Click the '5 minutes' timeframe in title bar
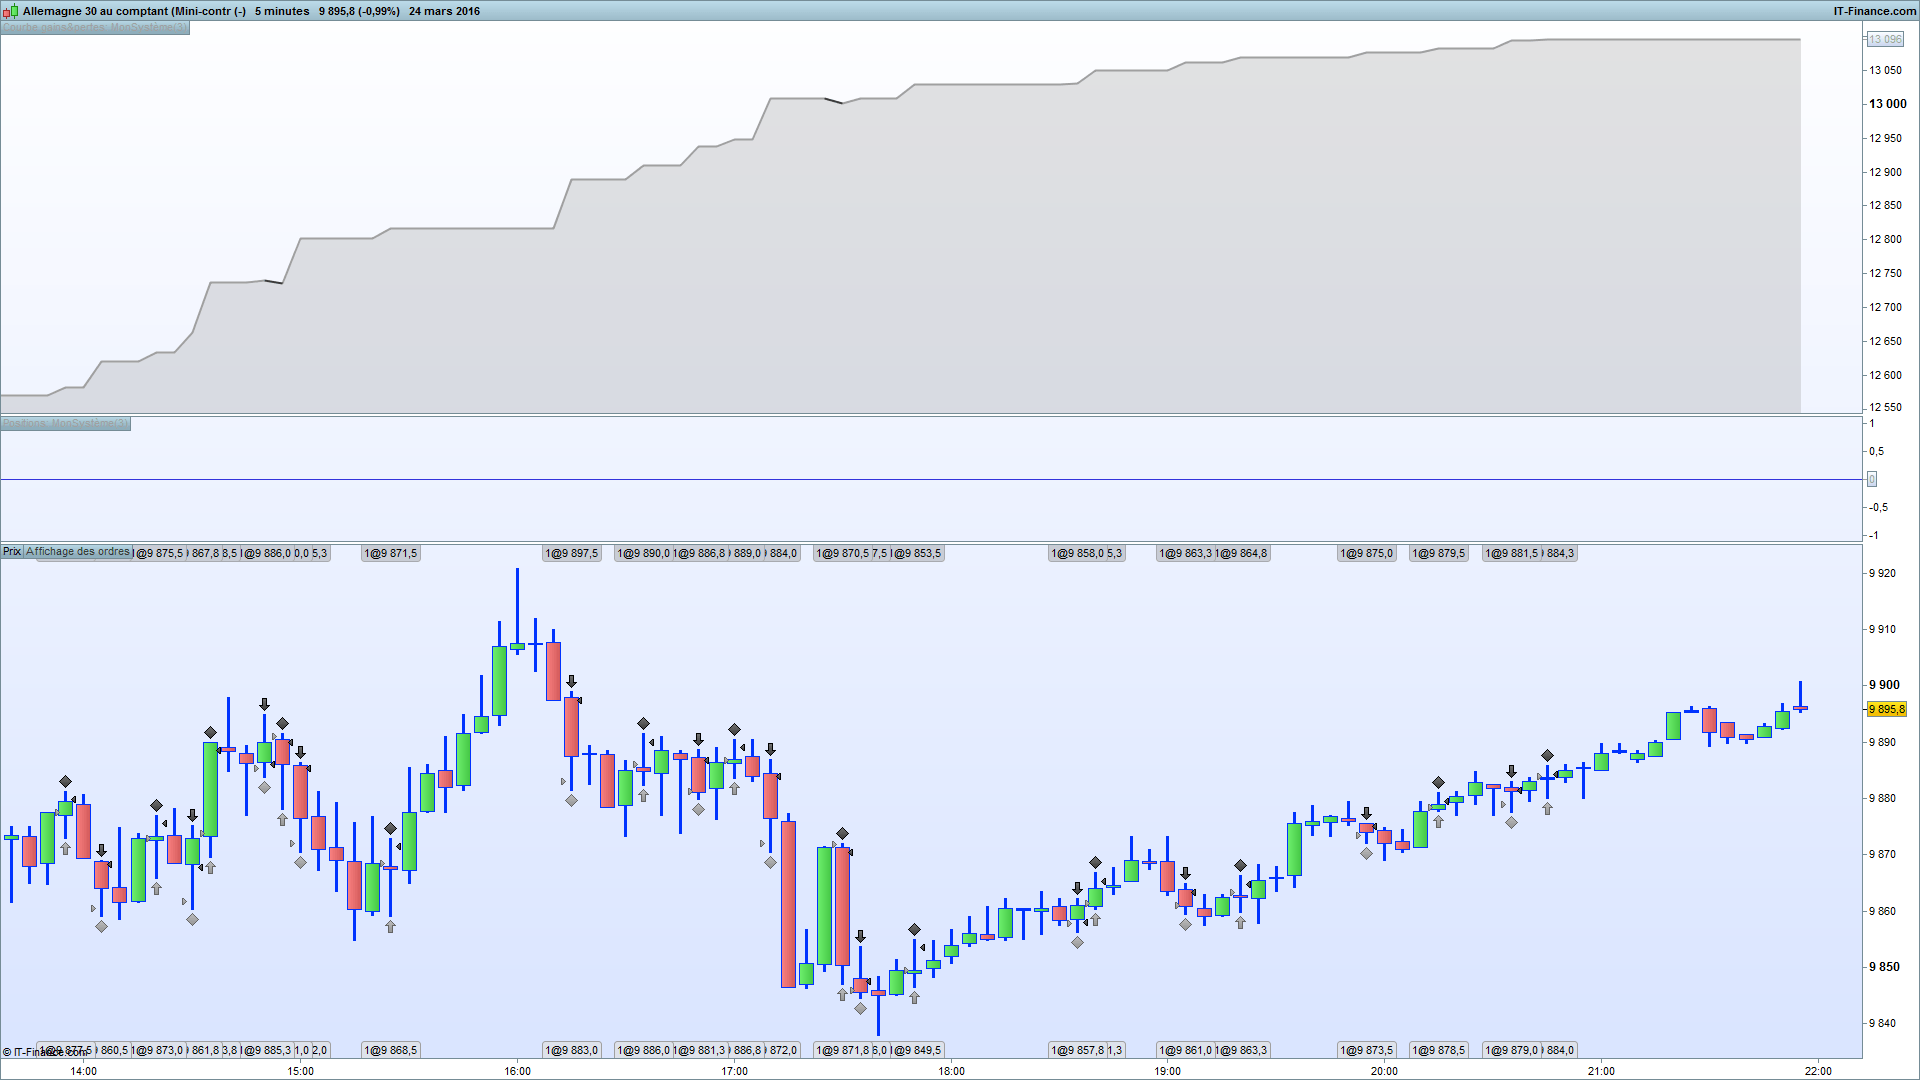 [x=282, y=11]
